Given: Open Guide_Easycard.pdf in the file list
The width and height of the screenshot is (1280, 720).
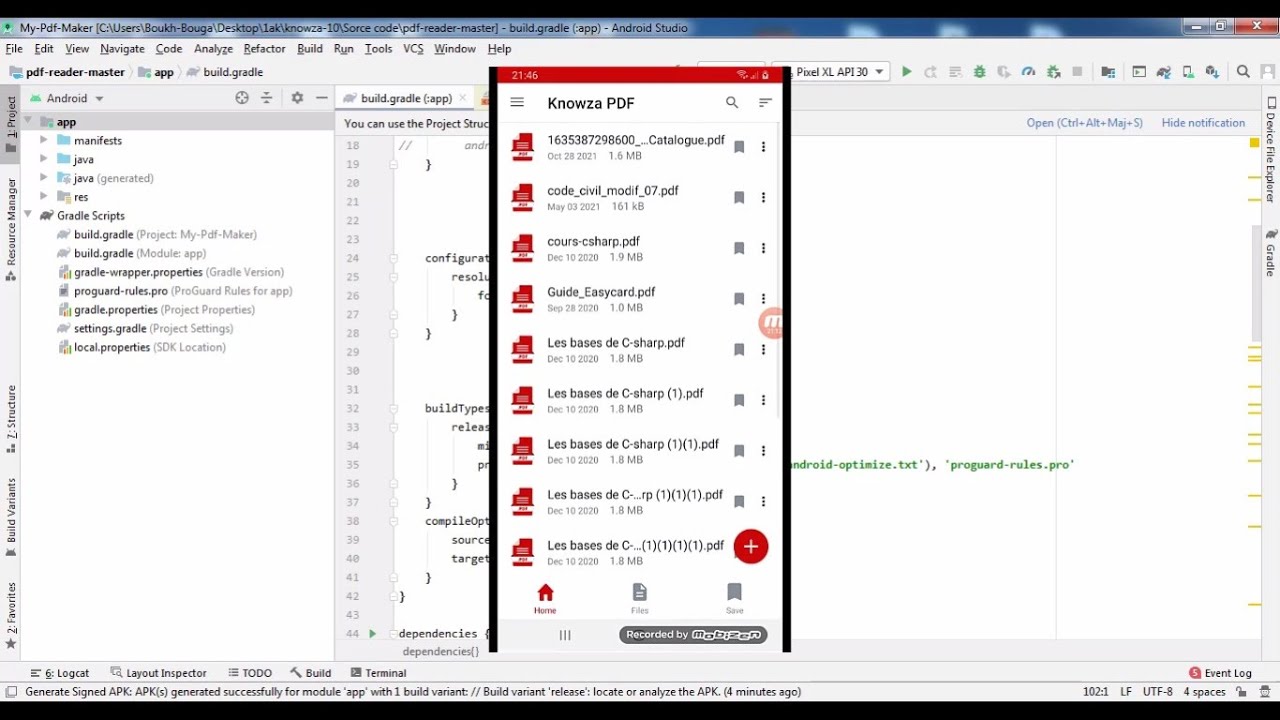Looking at the screenshot, I should pyautogui.click(x=601, y=299).
